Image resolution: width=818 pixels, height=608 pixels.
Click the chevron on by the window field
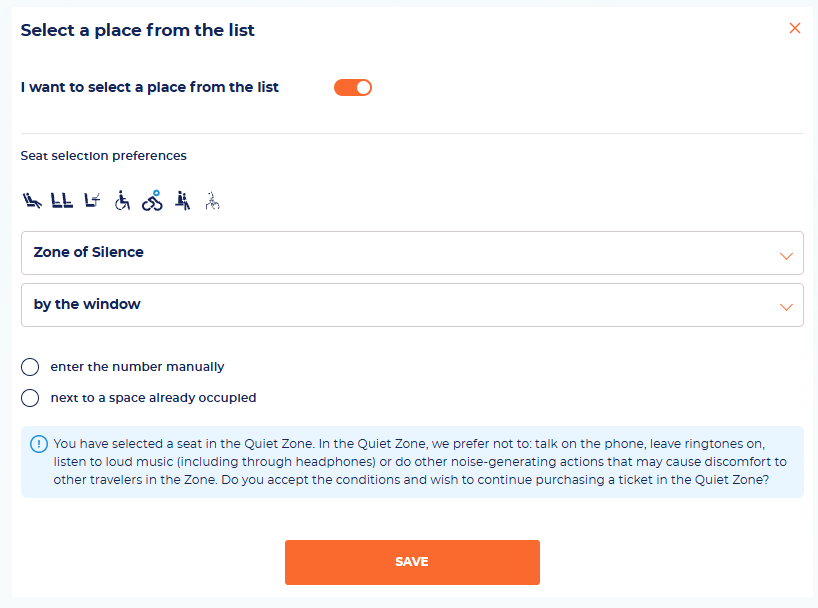pyautogui.click(x=786, y=307)
